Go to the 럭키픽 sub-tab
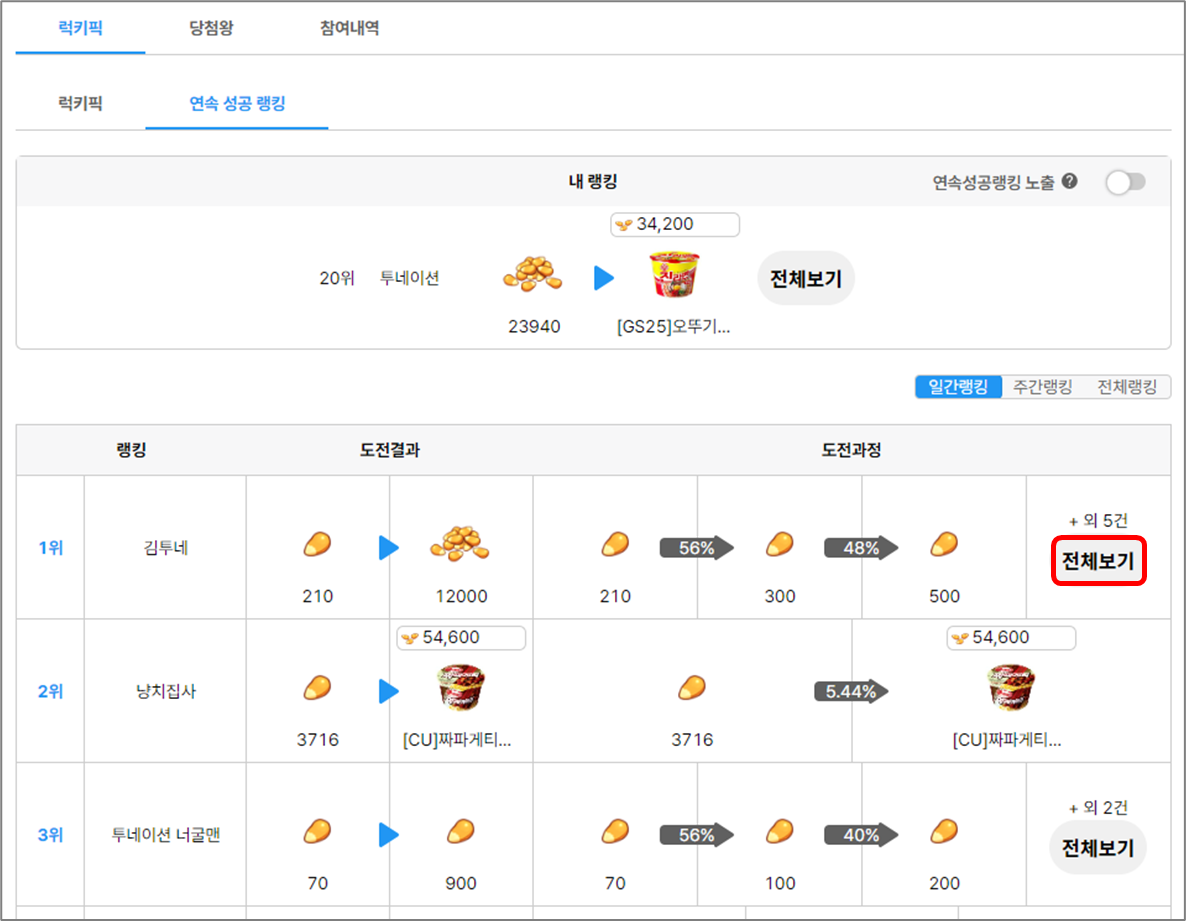Screen dimensions: 1186x921 point(80,103)
